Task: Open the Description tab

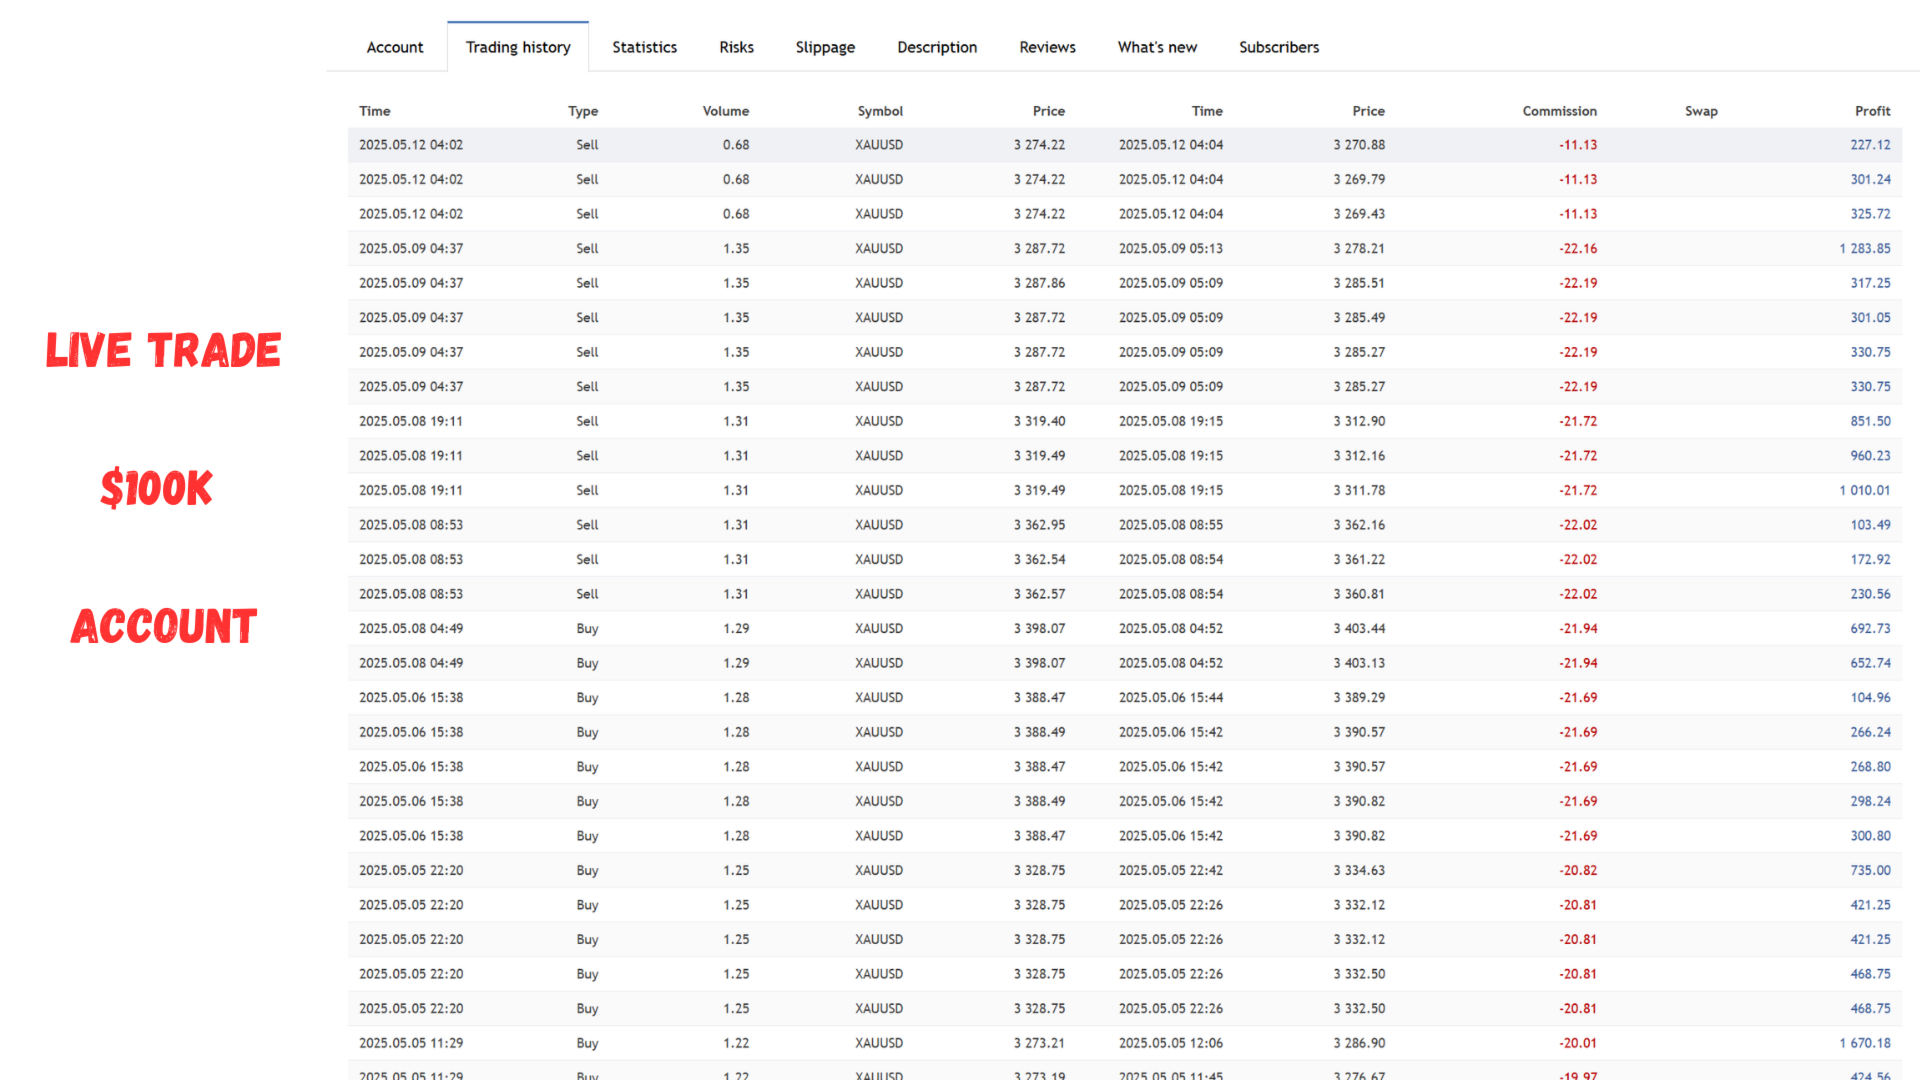Action: click(x=937, y=47)
